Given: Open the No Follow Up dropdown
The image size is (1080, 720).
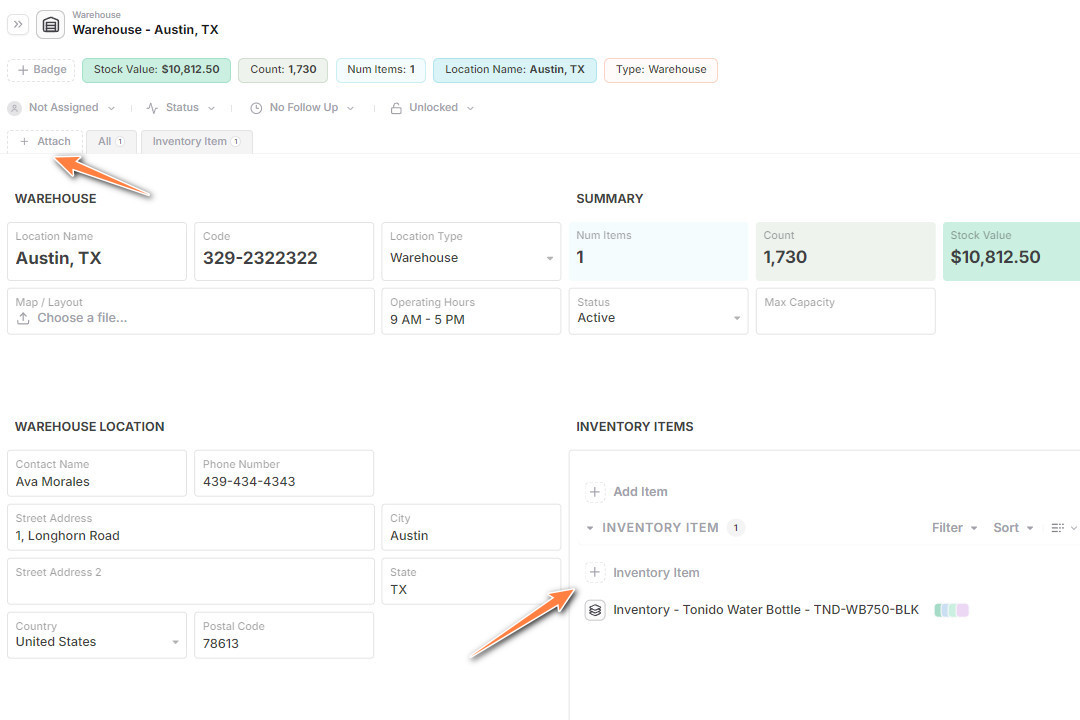Looking at the screenshot, I should [x=302, y=107].
